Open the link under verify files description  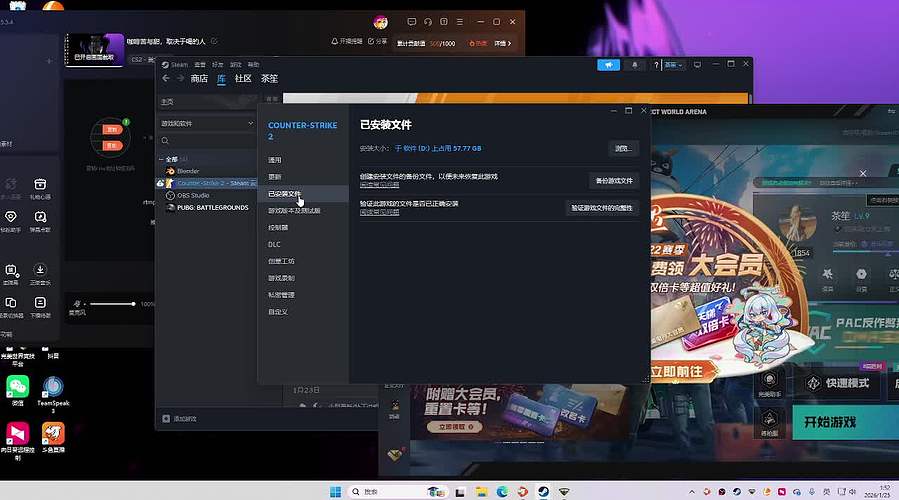(x=380, y=212)
